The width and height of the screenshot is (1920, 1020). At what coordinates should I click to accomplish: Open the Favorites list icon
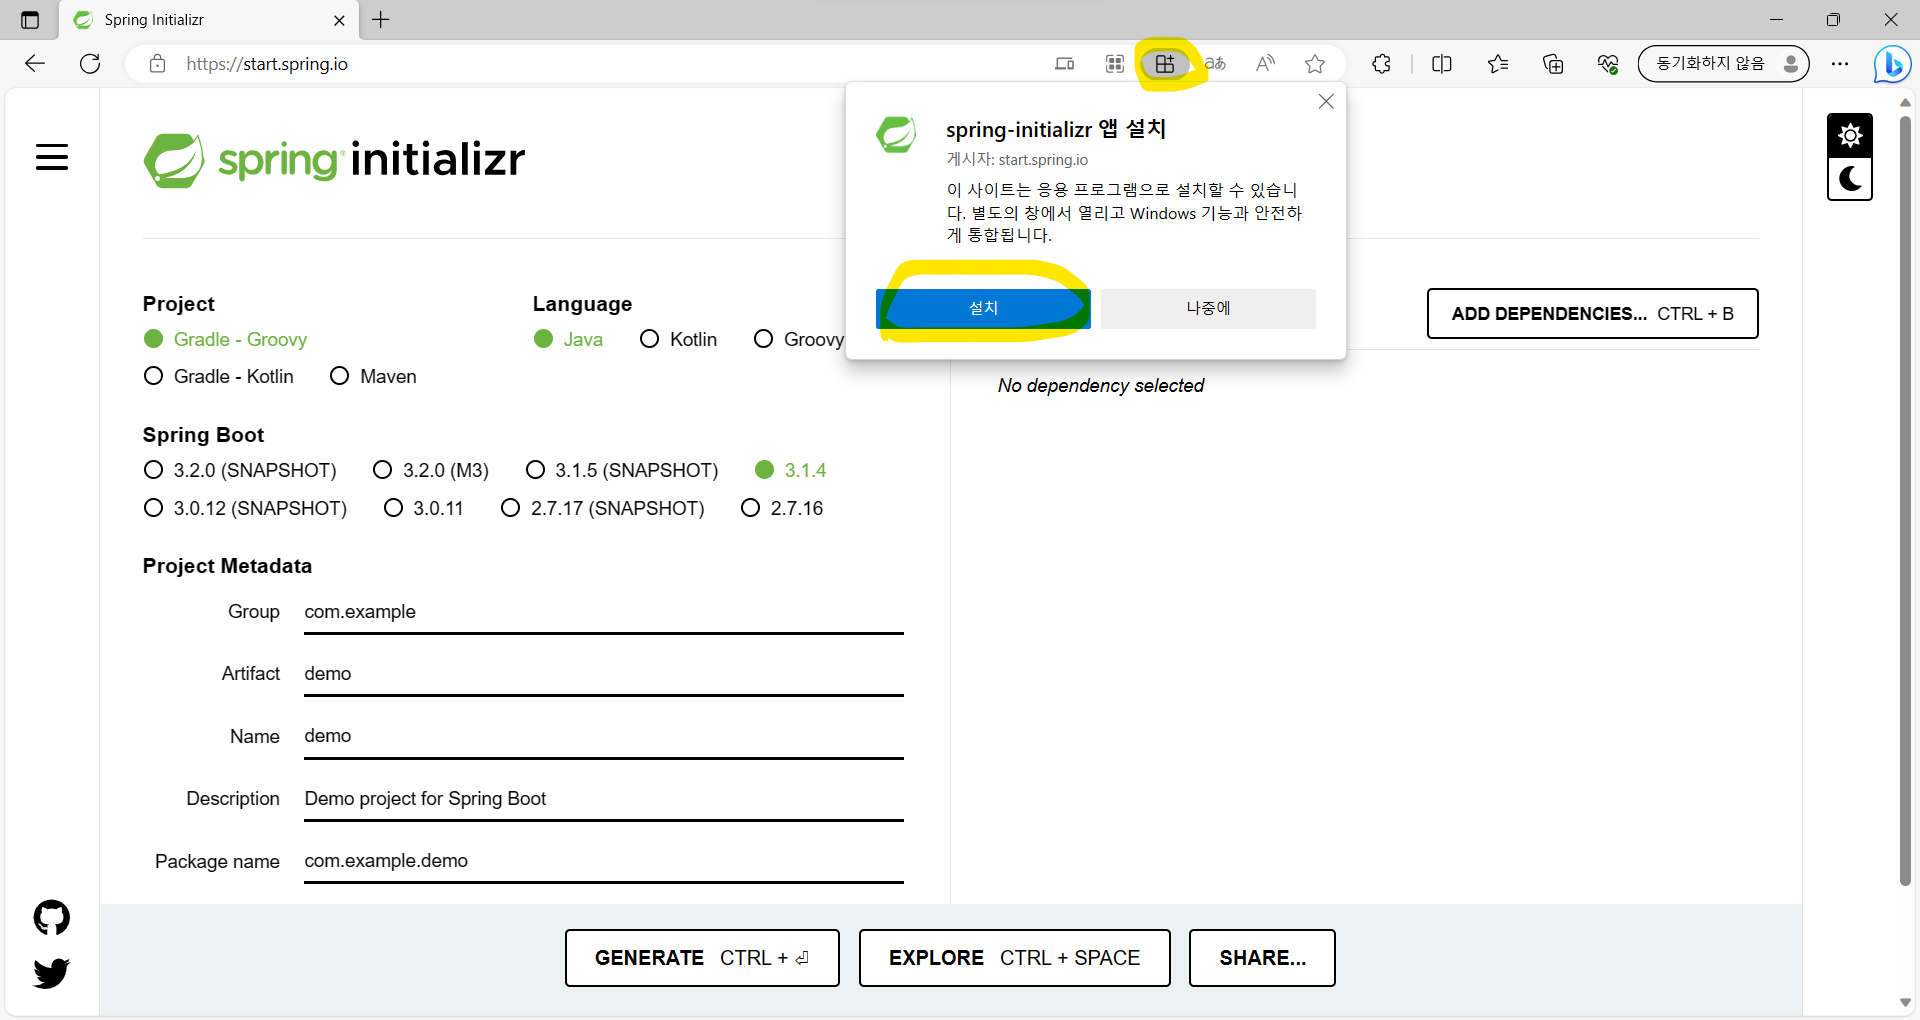tap(1497, 64)
